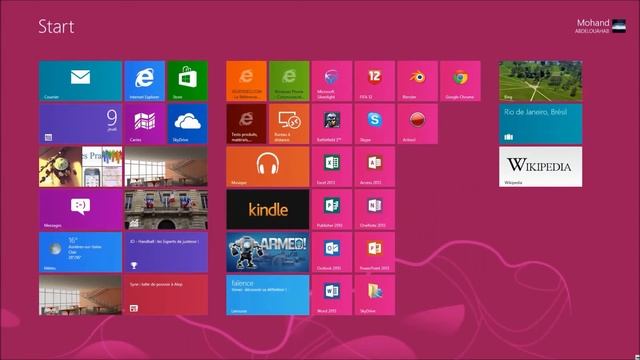Open the ARMED! game tile
This screenshot has width=640, height=360.
pos(268,252)
